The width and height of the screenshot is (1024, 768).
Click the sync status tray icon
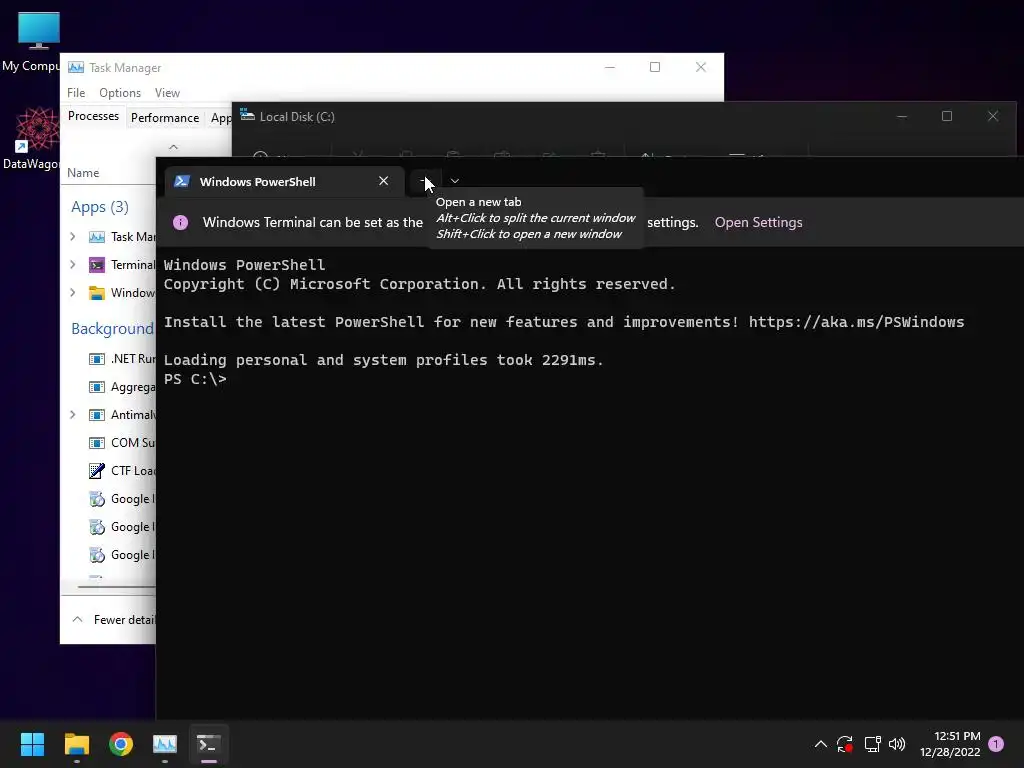(x=844, y=744)
